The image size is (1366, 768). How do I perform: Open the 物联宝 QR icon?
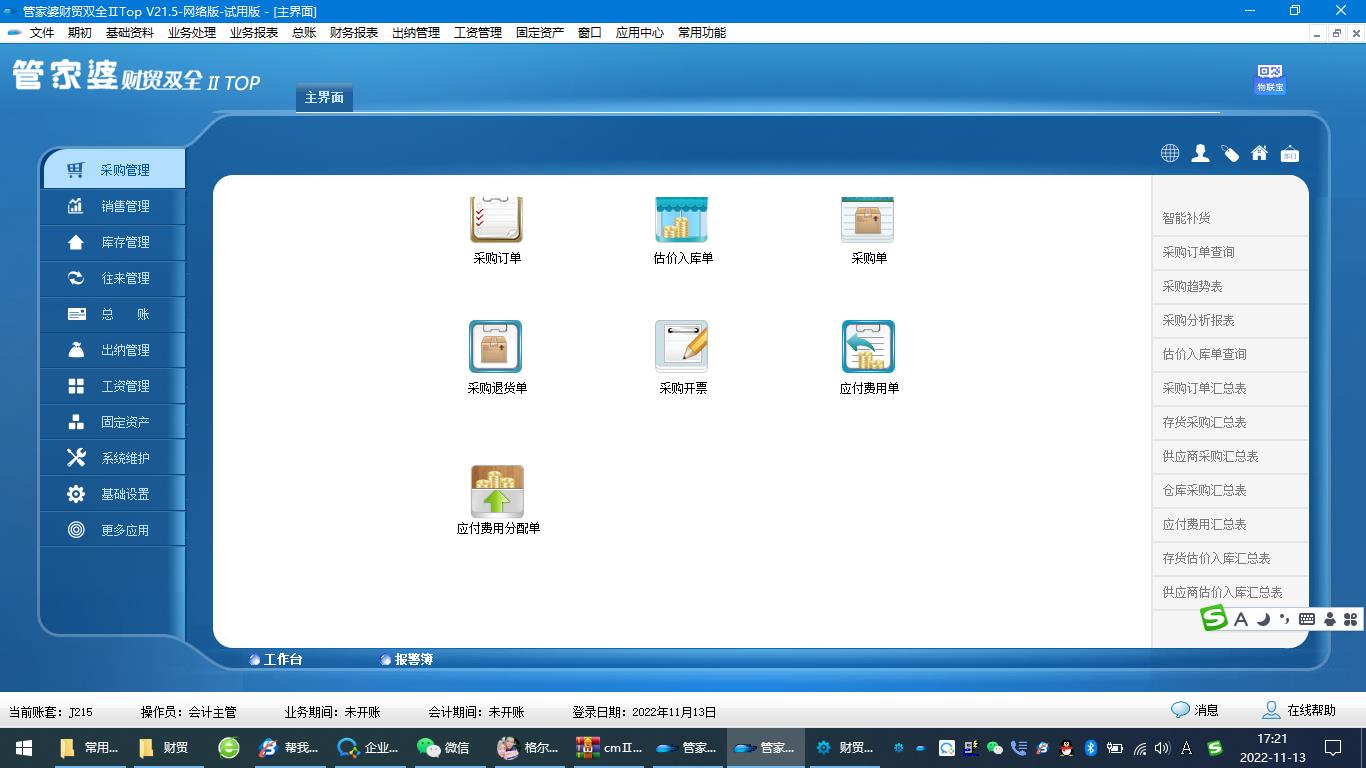[1270, 79]
